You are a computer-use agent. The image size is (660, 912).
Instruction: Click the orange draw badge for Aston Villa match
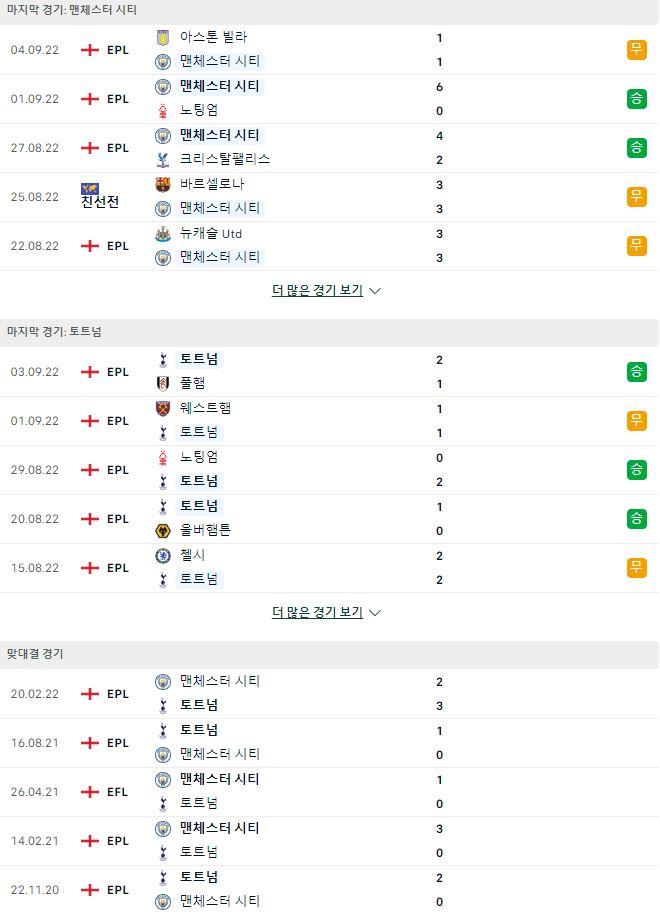coord(637,50)
